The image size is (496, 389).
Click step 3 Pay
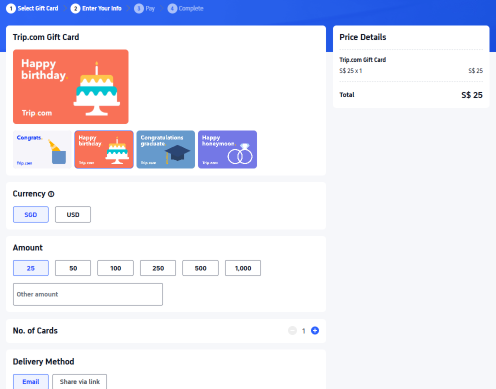145,8
